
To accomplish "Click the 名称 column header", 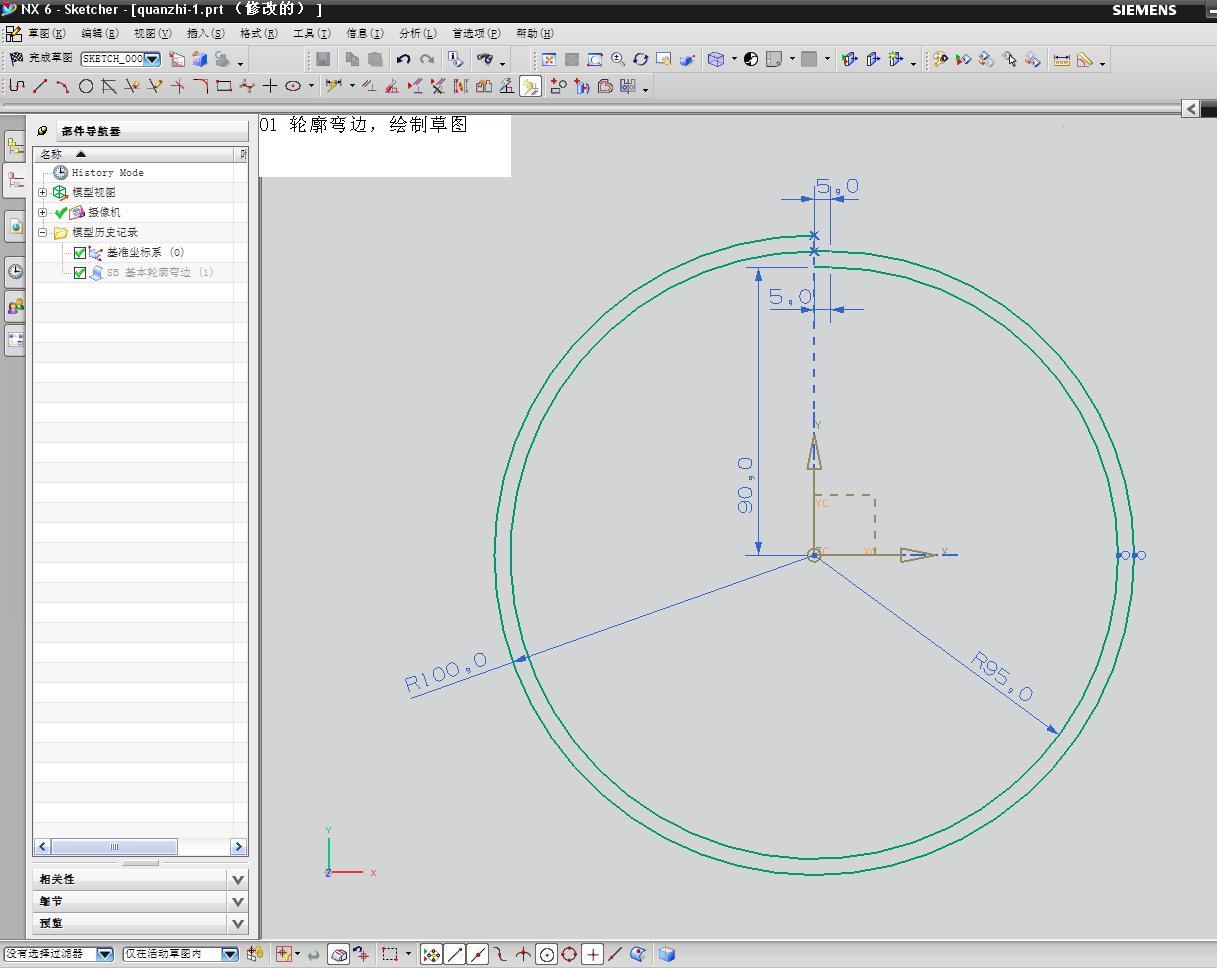I will click(134, 154).
